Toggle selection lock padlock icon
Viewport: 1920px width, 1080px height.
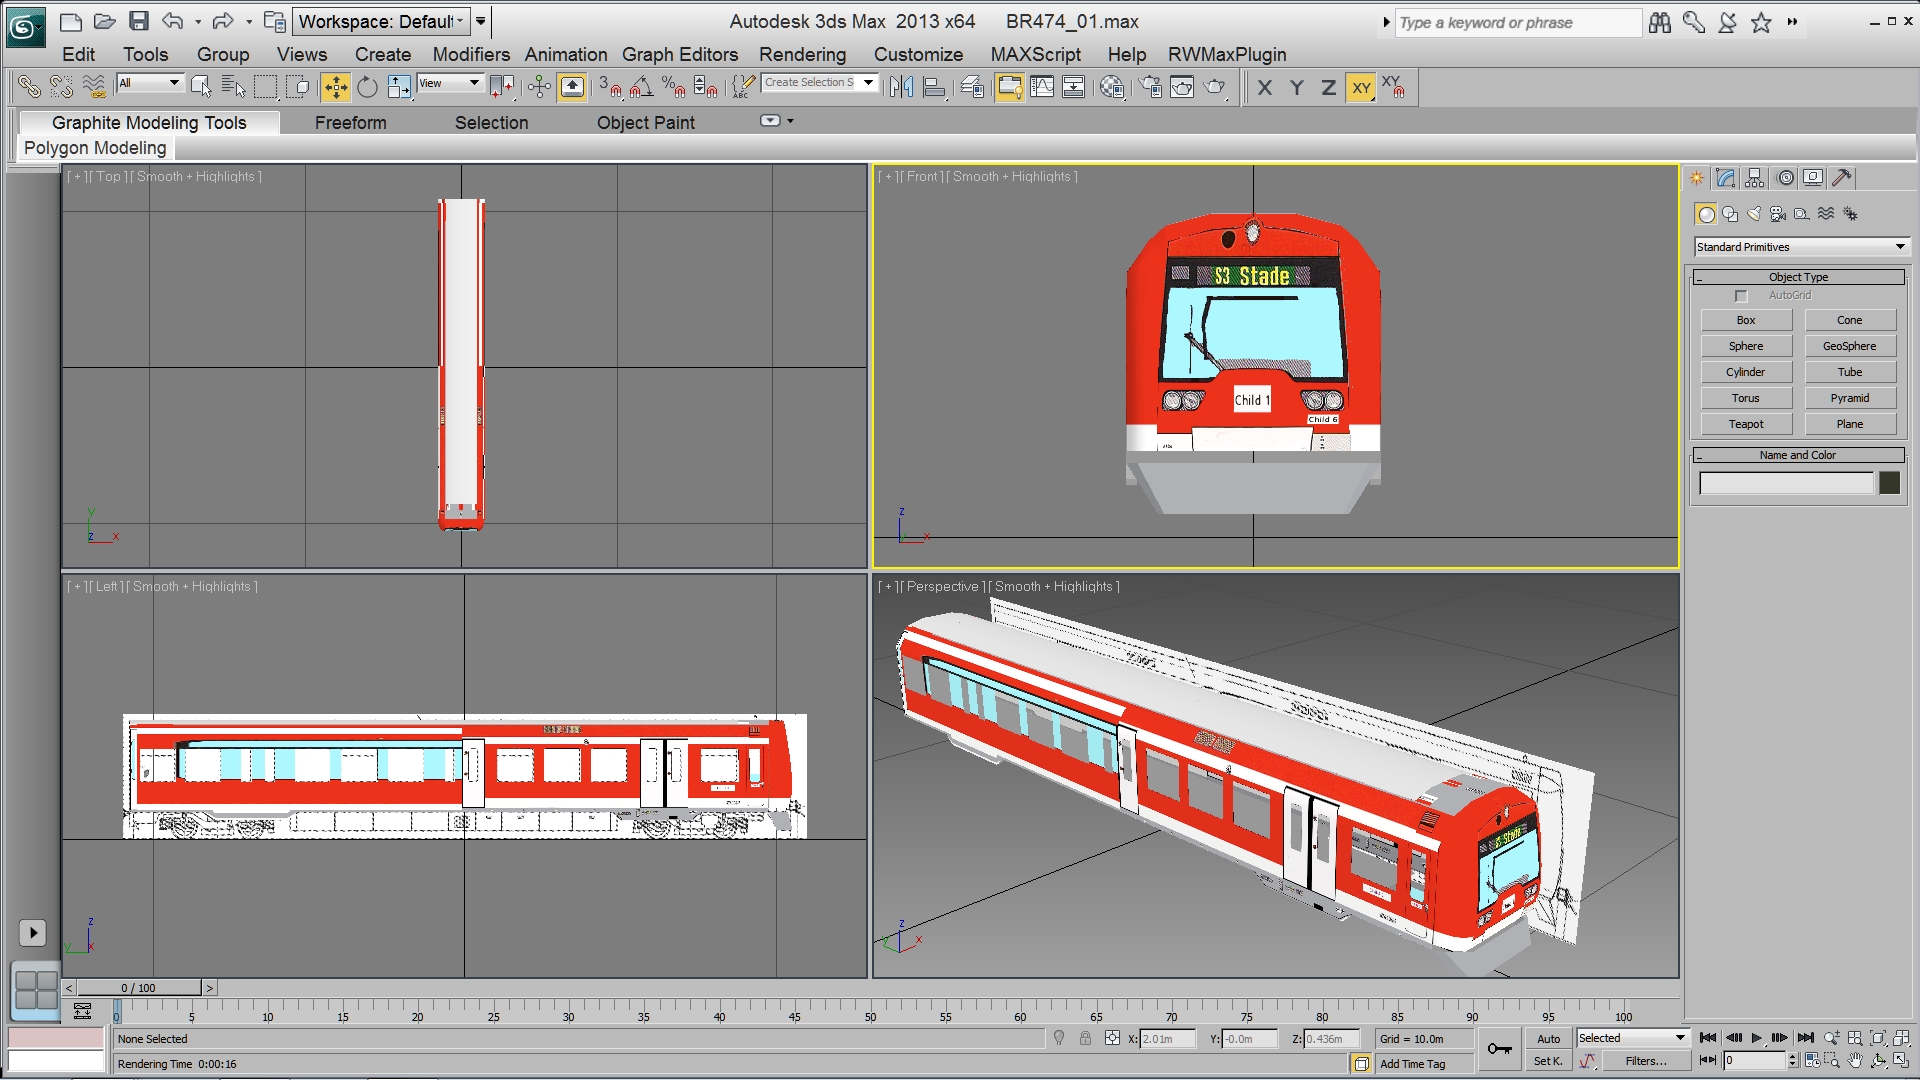coord(1085,1039)
